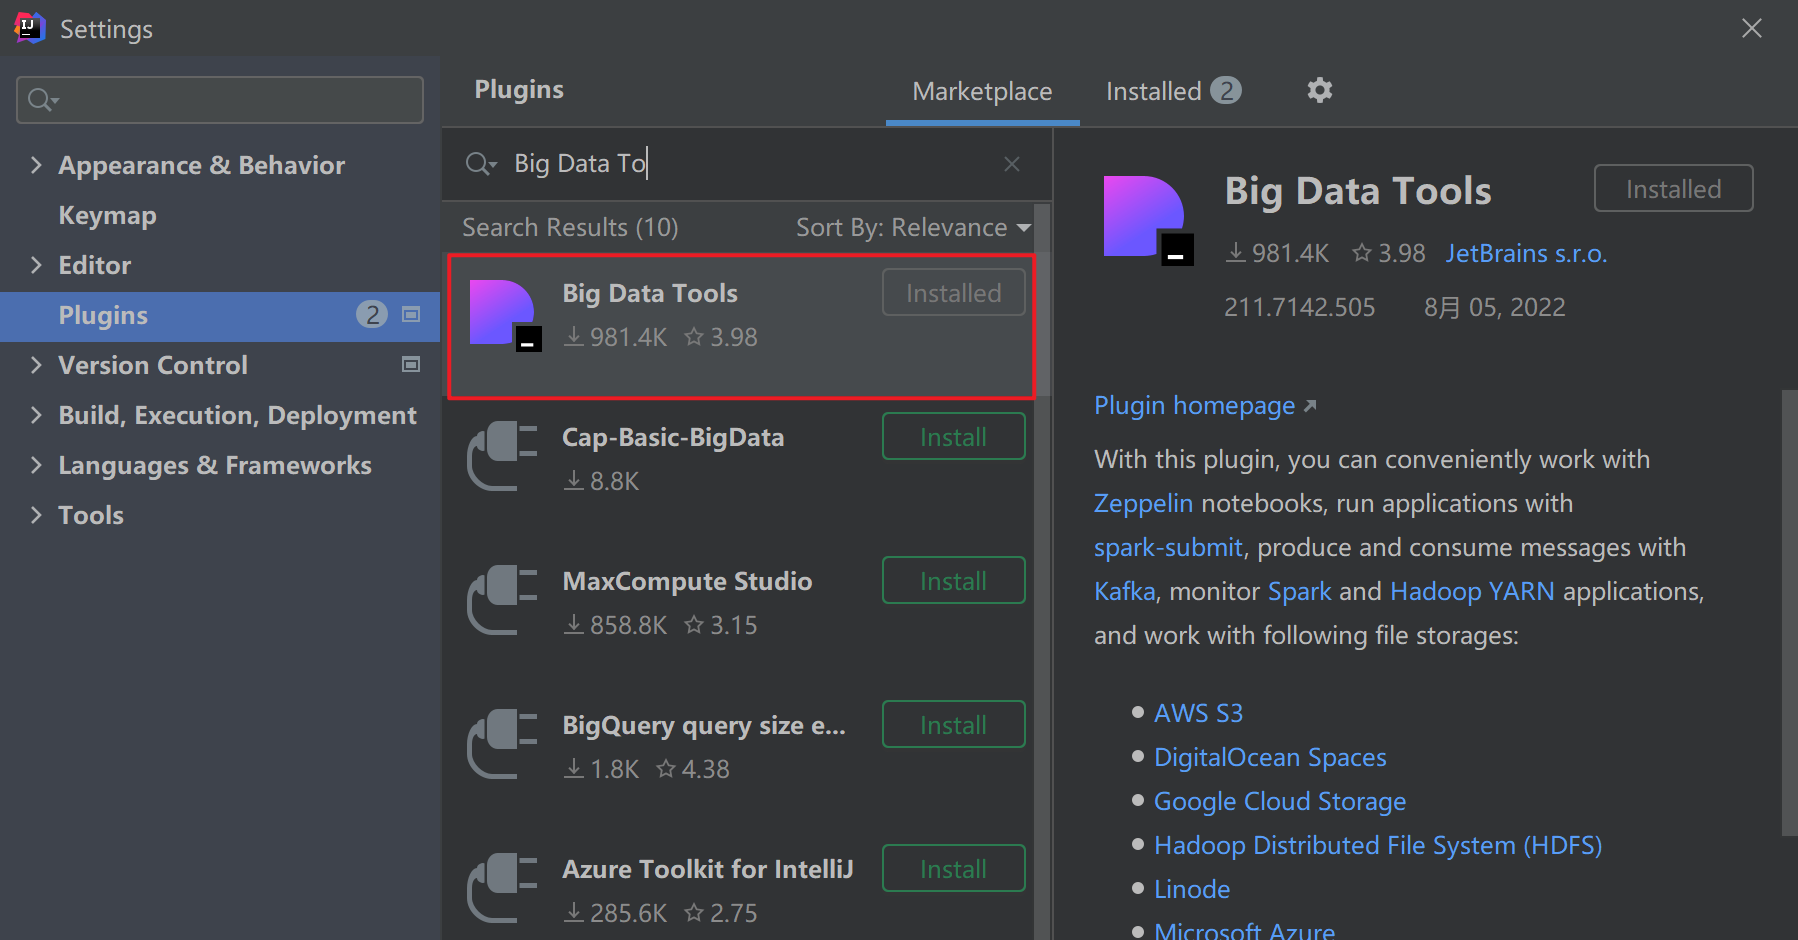
Task: Click the Cap-Basic-BigData plug icon
Action: point(503,457)
